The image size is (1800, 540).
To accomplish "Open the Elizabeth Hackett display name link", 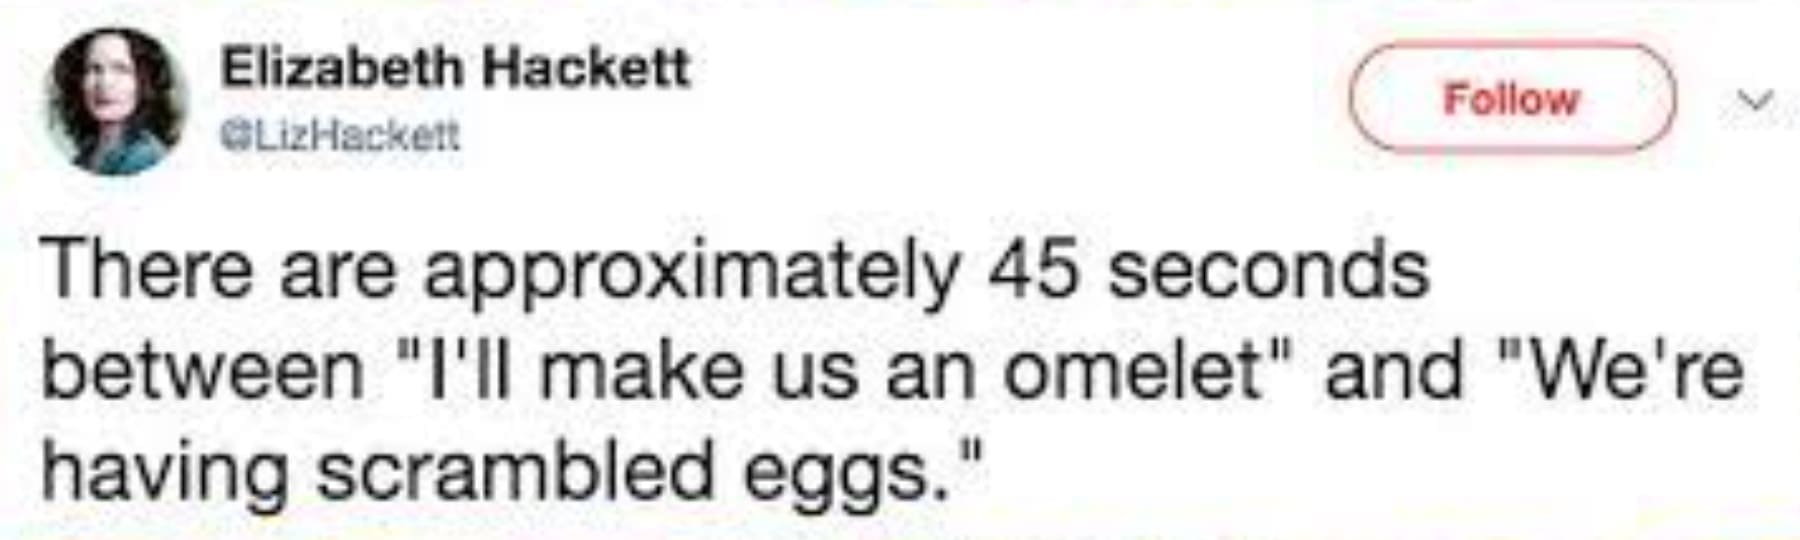I will (455, 68).
